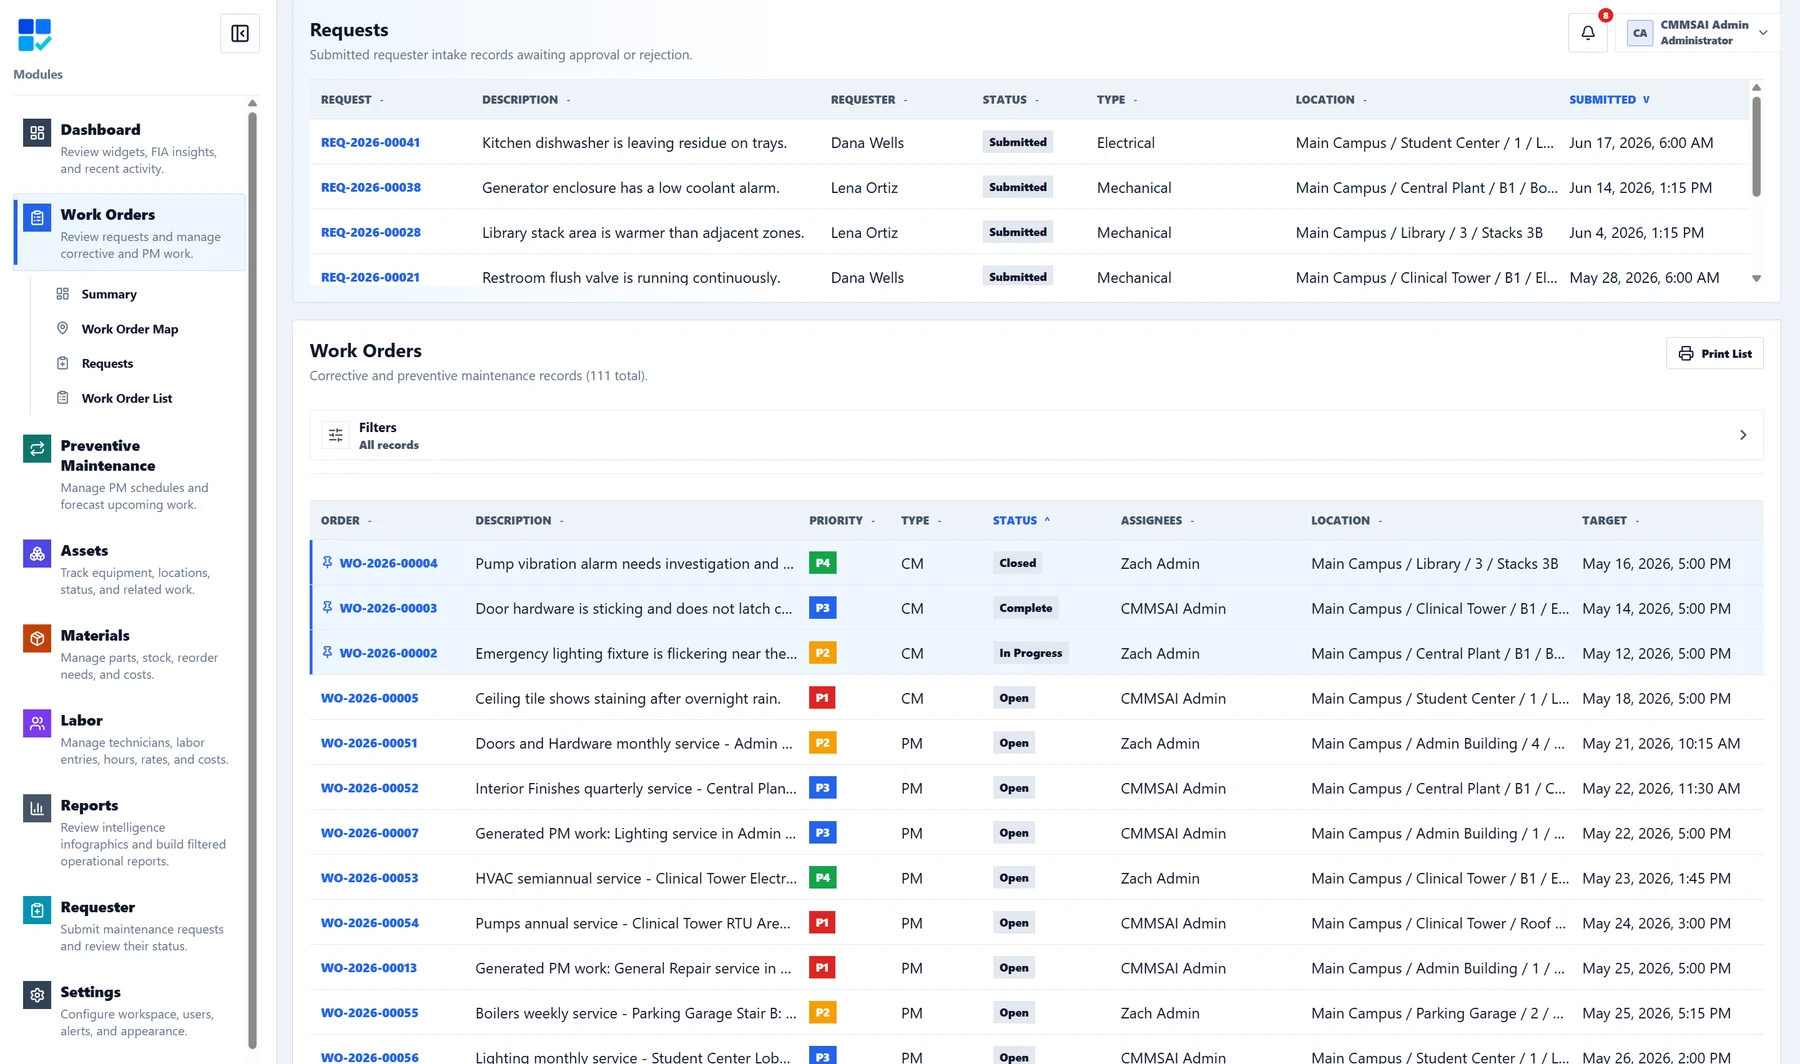1800x1064 pixels.
Task: Click the Filters sliders icon
Action: [x=336, y=435]
